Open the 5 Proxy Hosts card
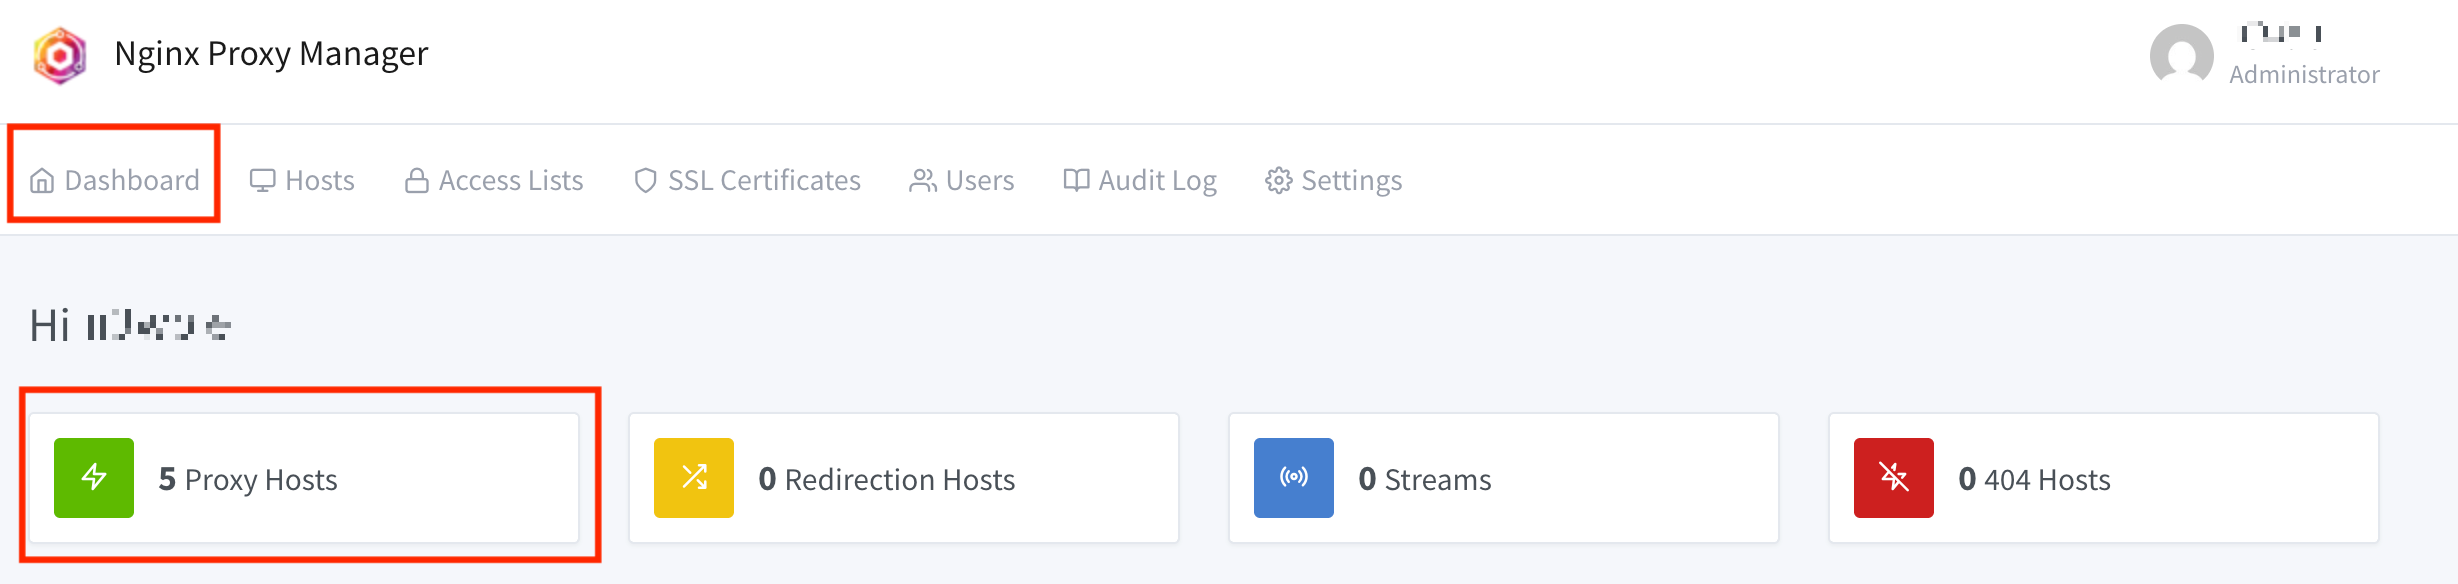 click(x=304, y=478)
